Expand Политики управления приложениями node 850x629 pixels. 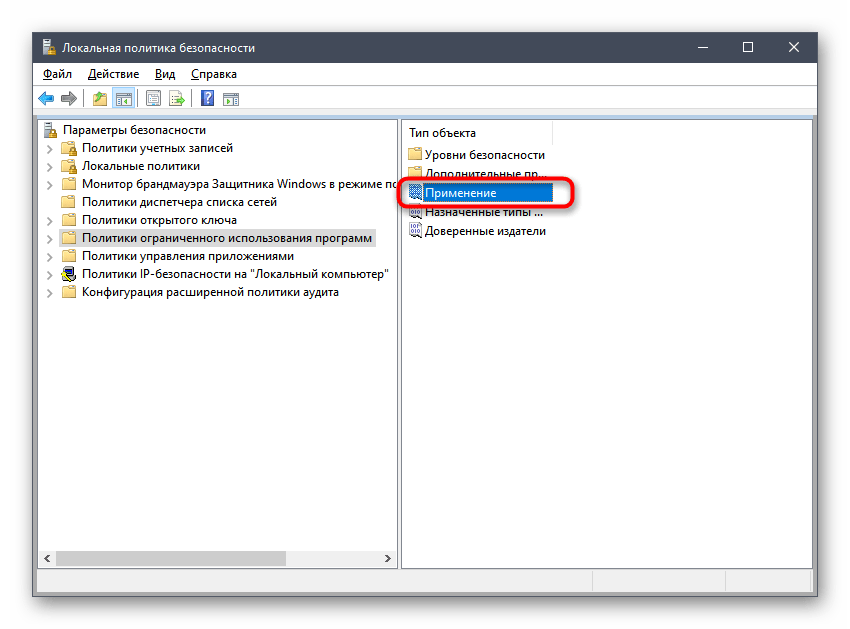point(51,256)
